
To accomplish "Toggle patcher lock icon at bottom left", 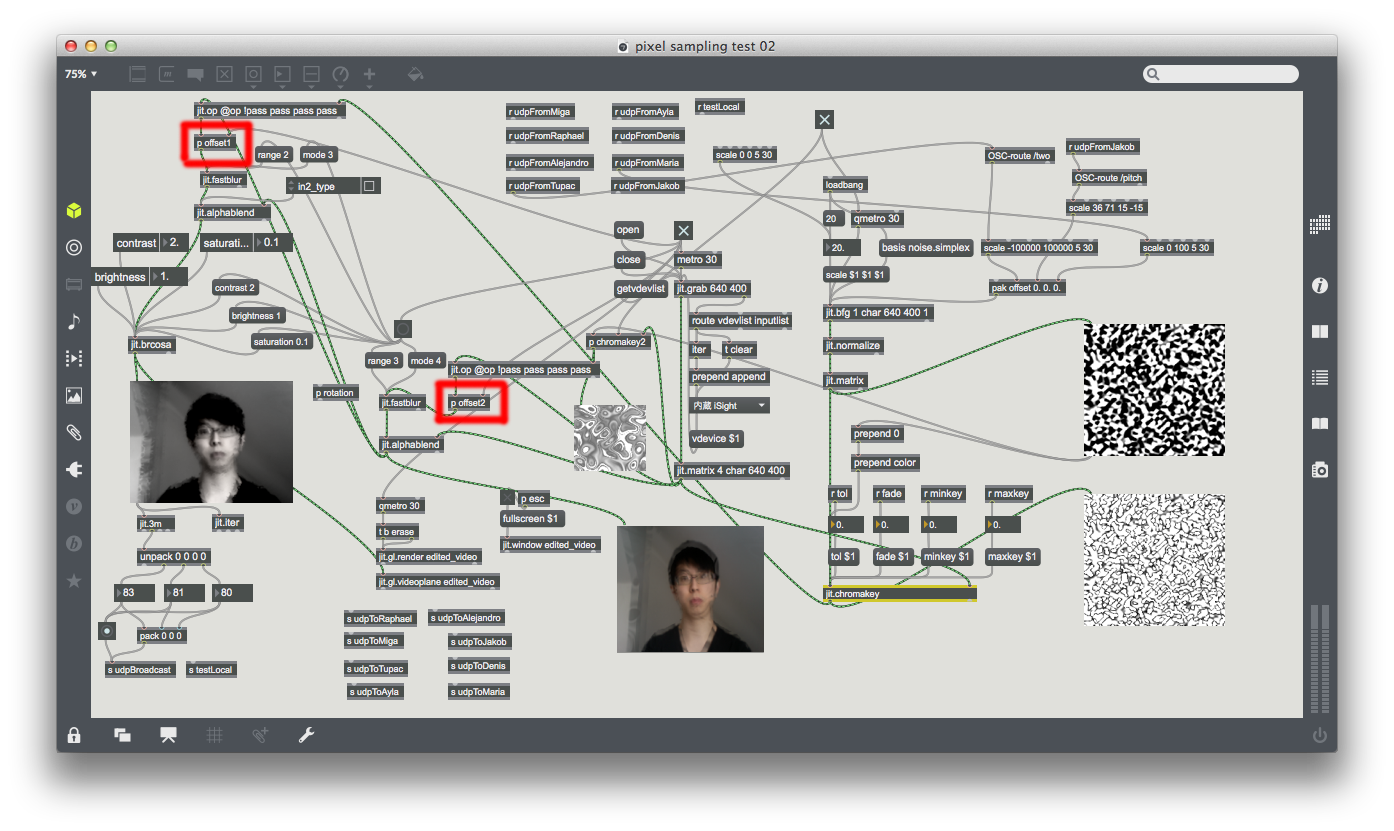I will (74, 736).
